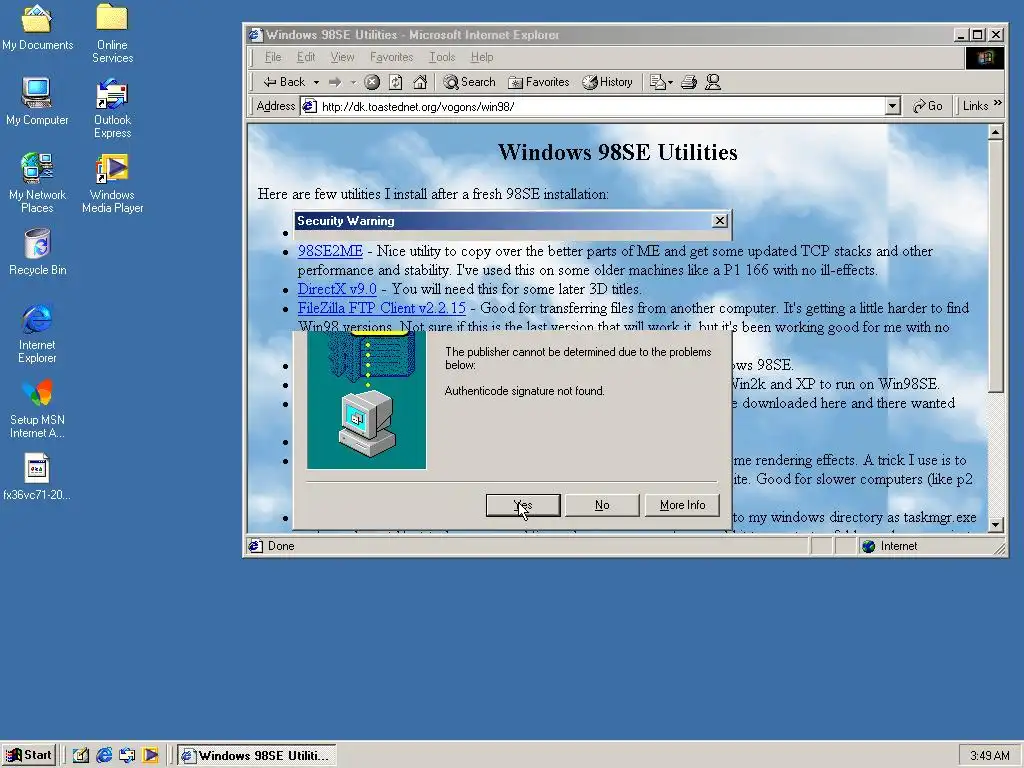Click the Print toolbar icon

689,82
